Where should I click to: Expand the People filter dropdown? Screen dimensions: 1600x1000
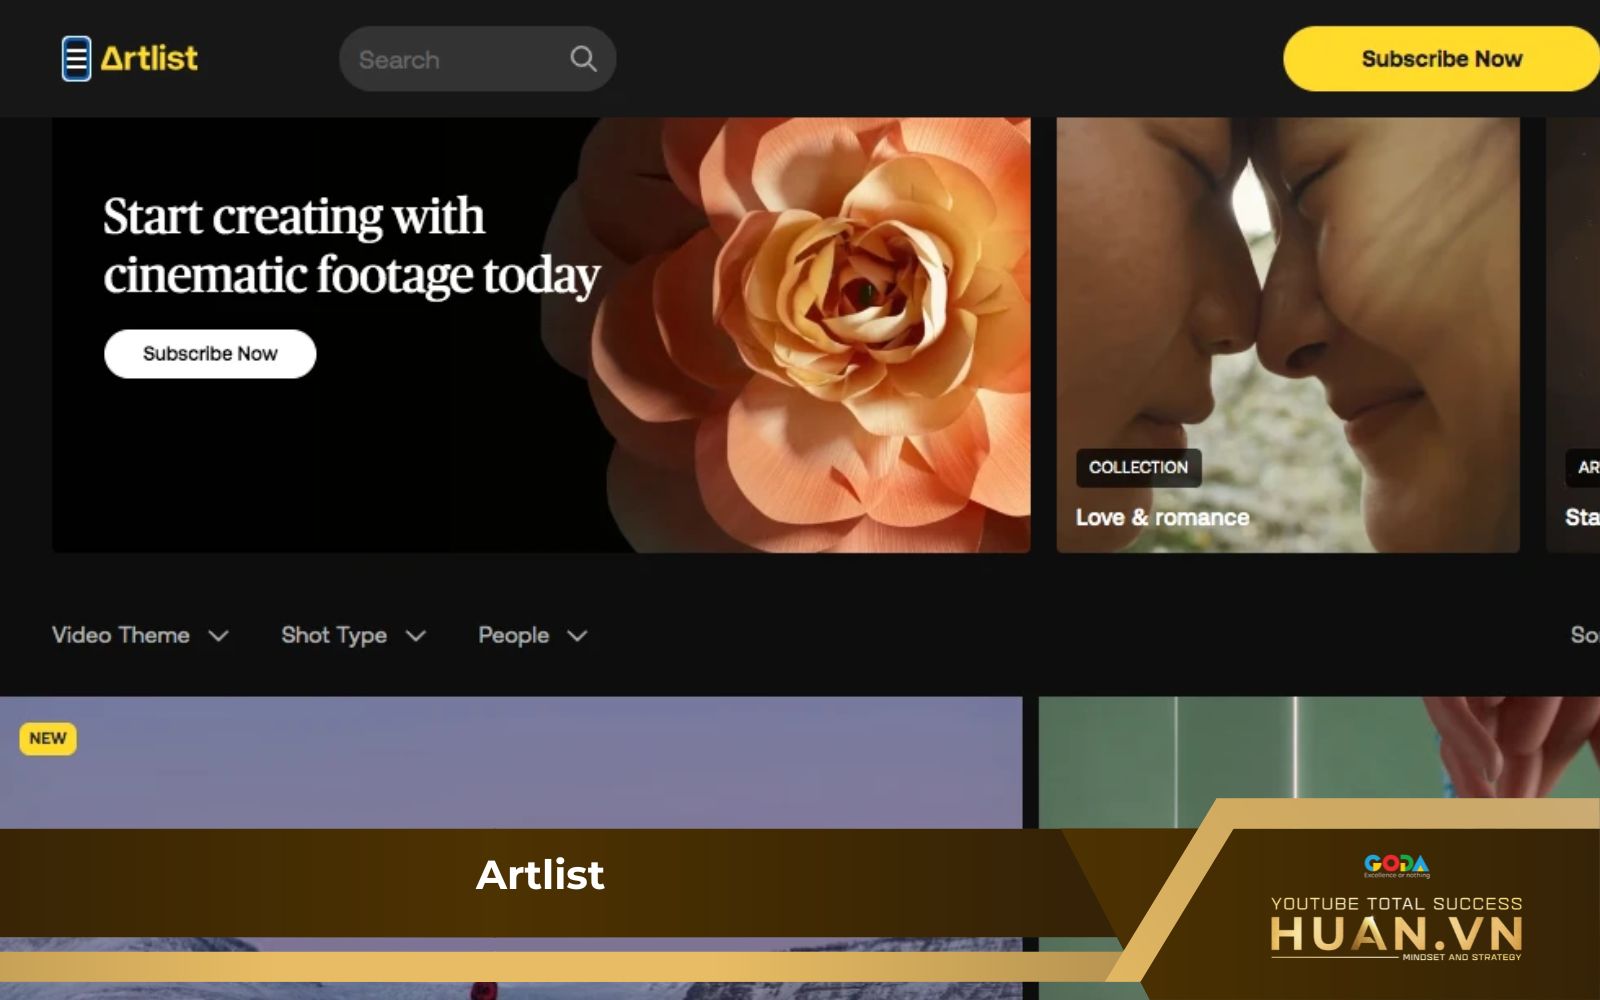tap(533, 635)
